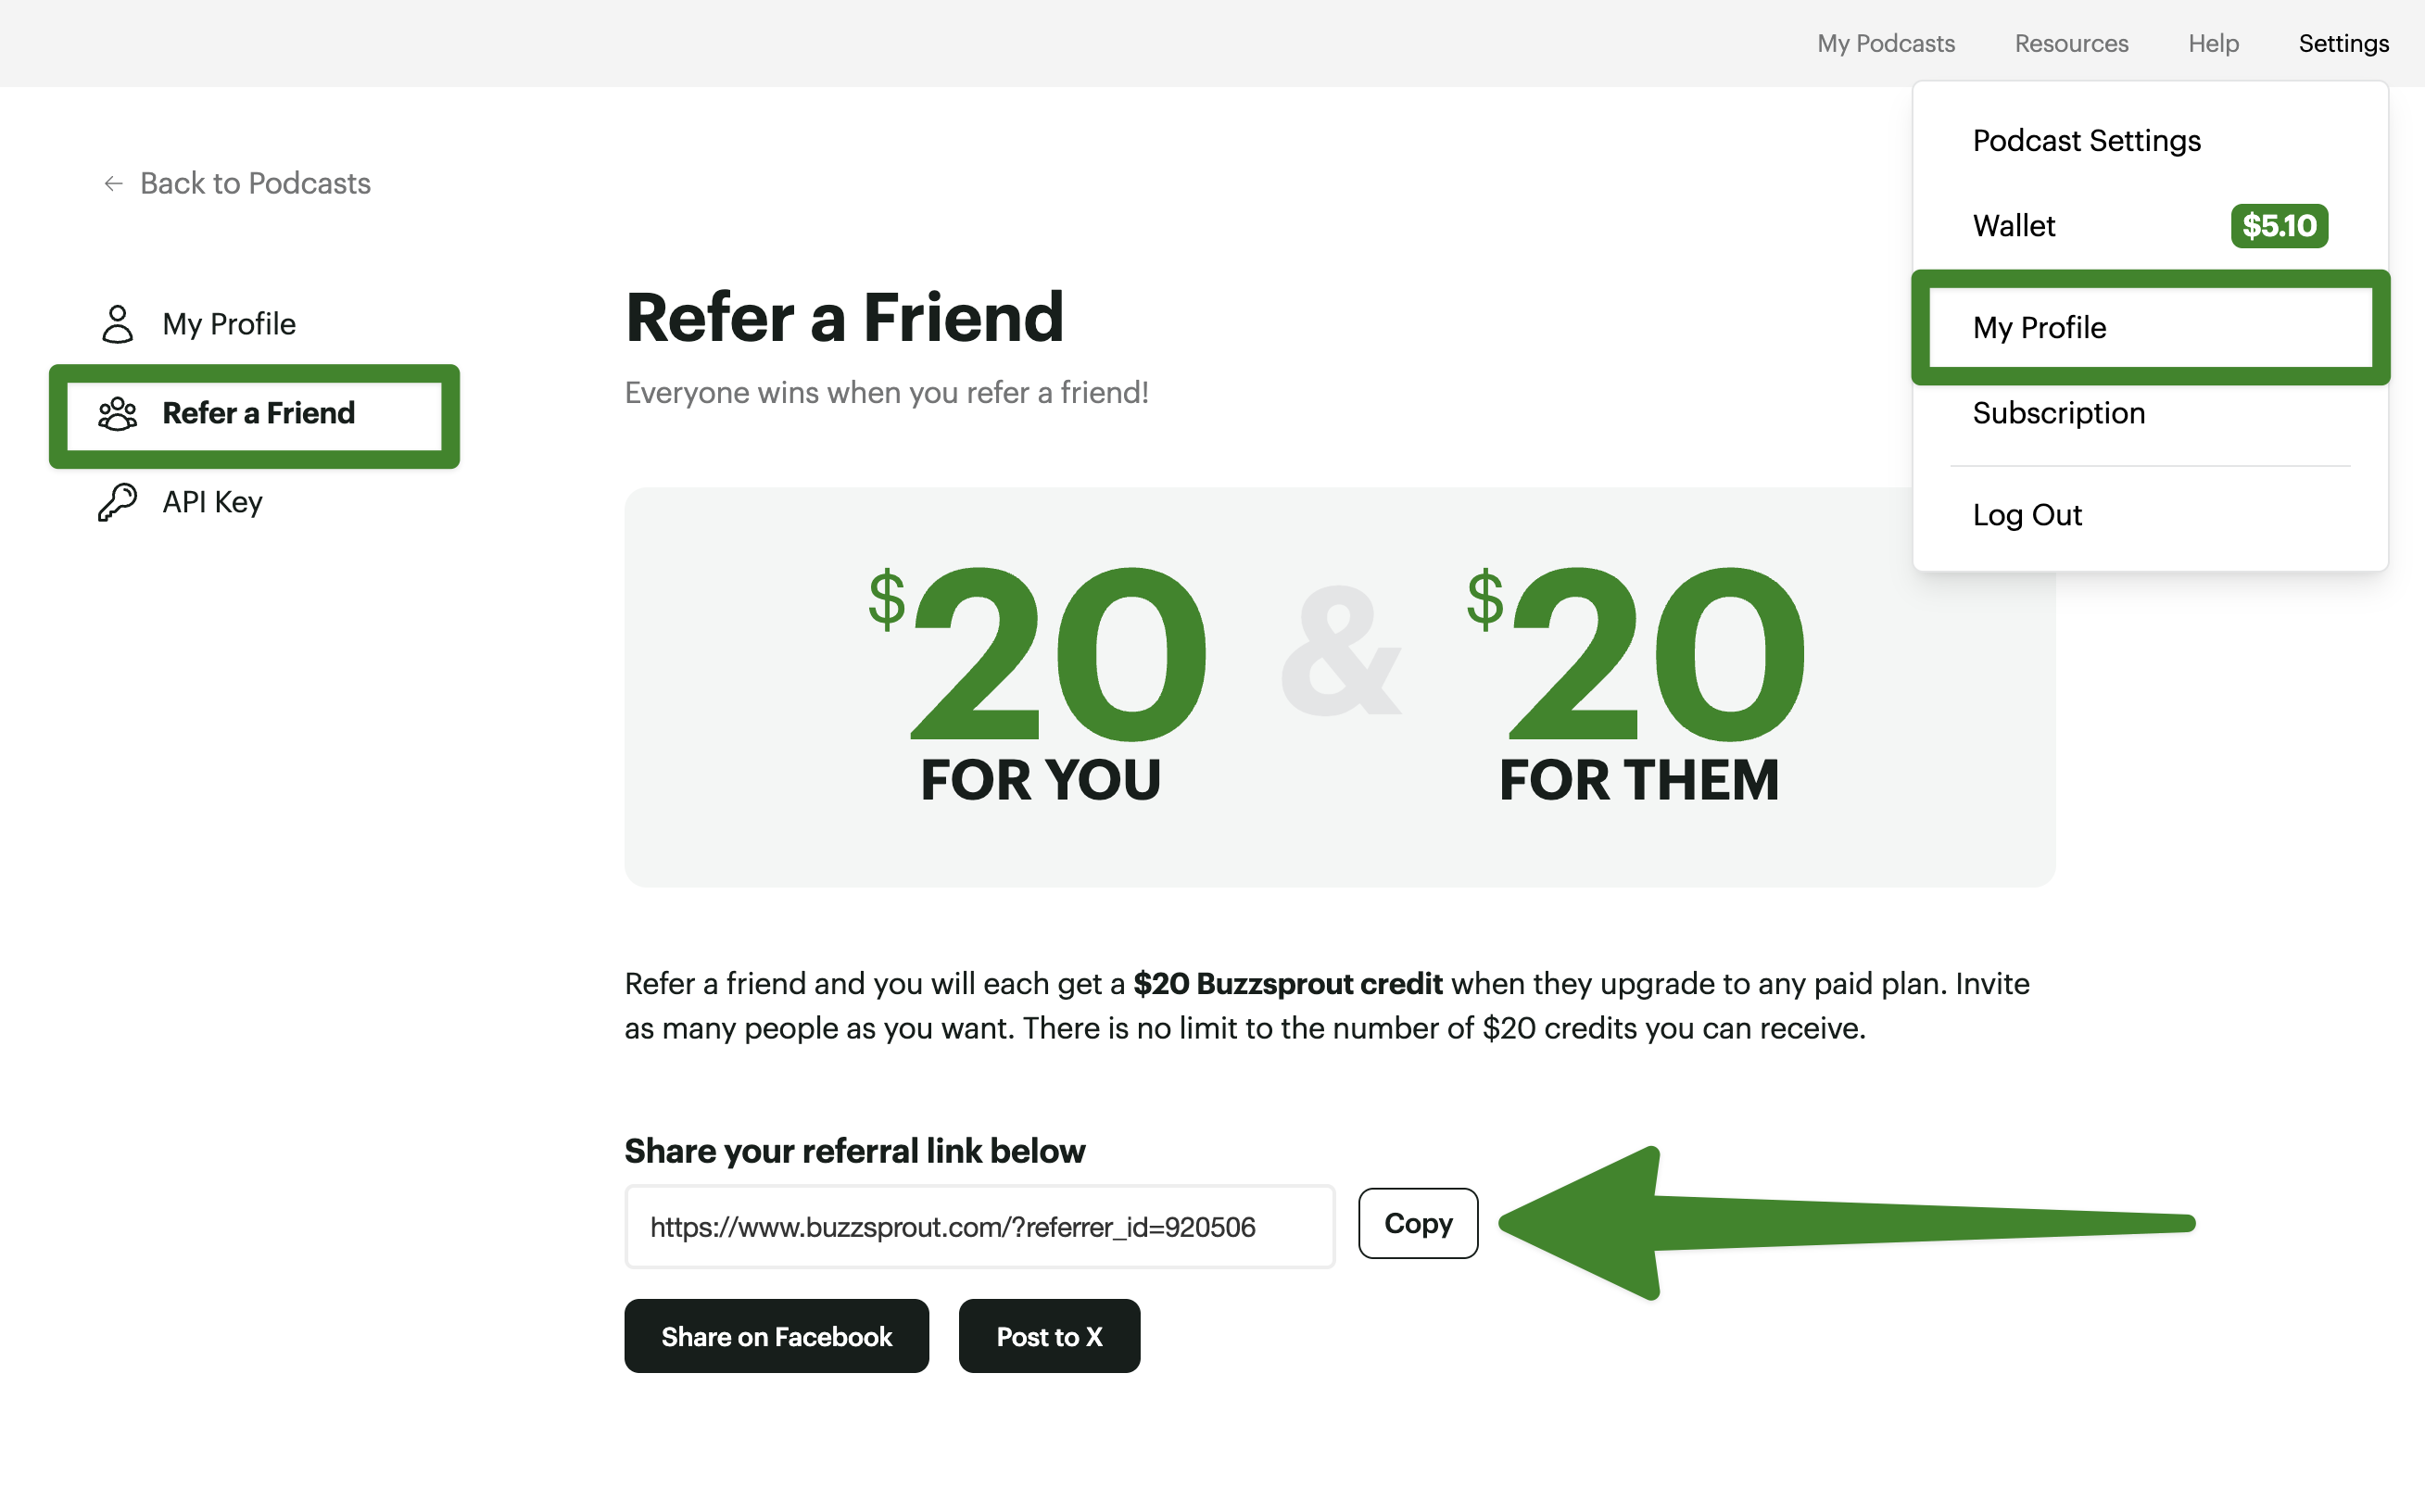Navigate to My Podcasts
The width and height of the screenshot is (2425, 1512).
pos(1886,43)
